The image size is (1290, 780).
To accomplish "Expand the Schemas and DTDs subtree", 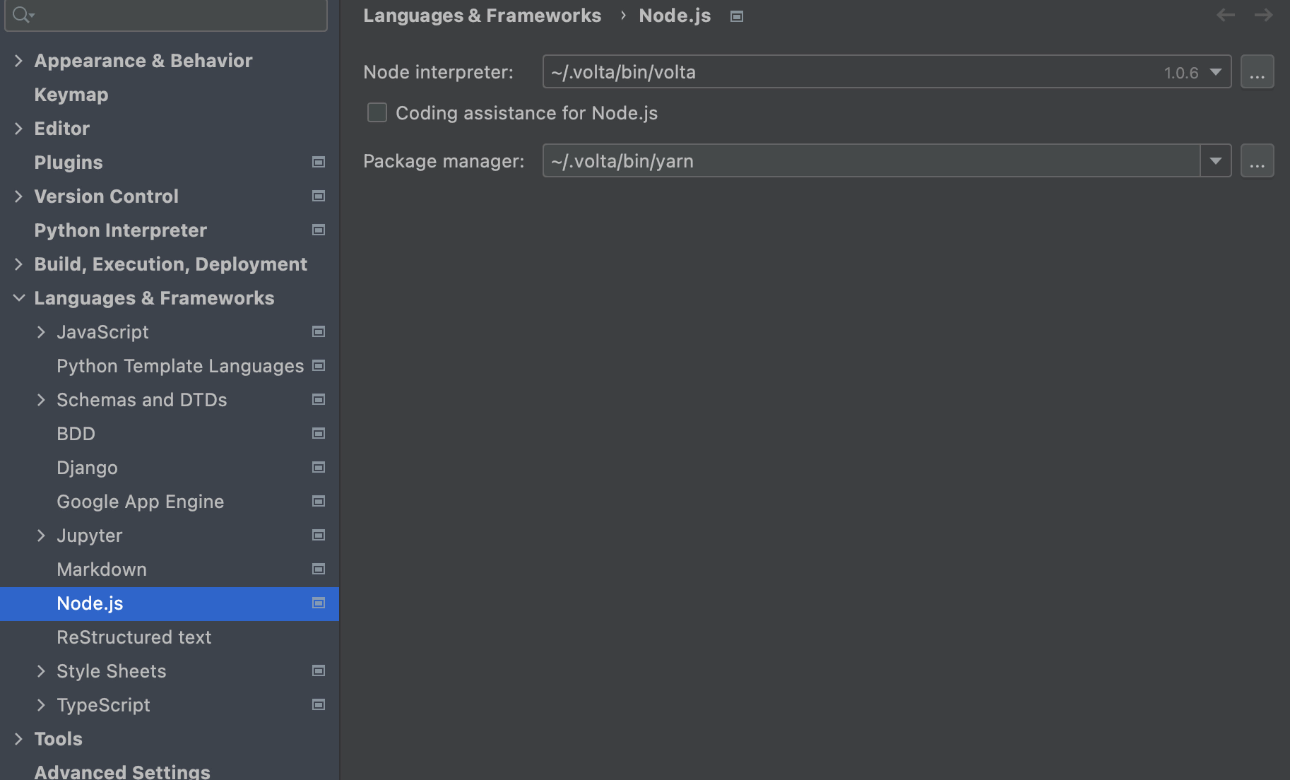I will click(41, 400).
